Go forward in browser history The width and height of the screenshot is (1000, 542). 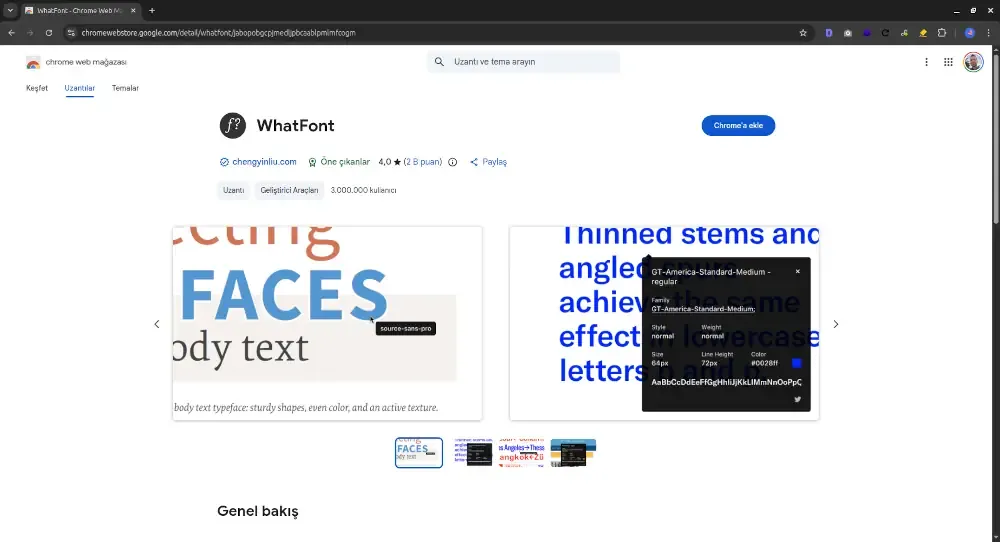[x=30, y=33]
